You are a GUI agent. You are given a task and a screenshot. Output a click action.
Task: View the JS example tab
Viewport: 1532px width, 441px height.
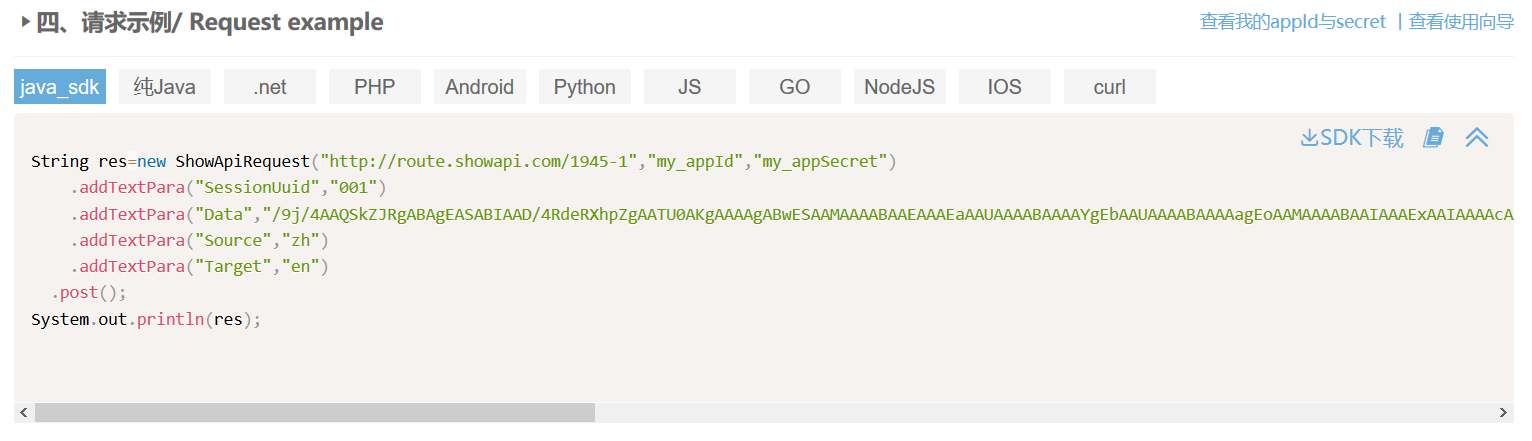pyautogui.click(x=690, y=87)
